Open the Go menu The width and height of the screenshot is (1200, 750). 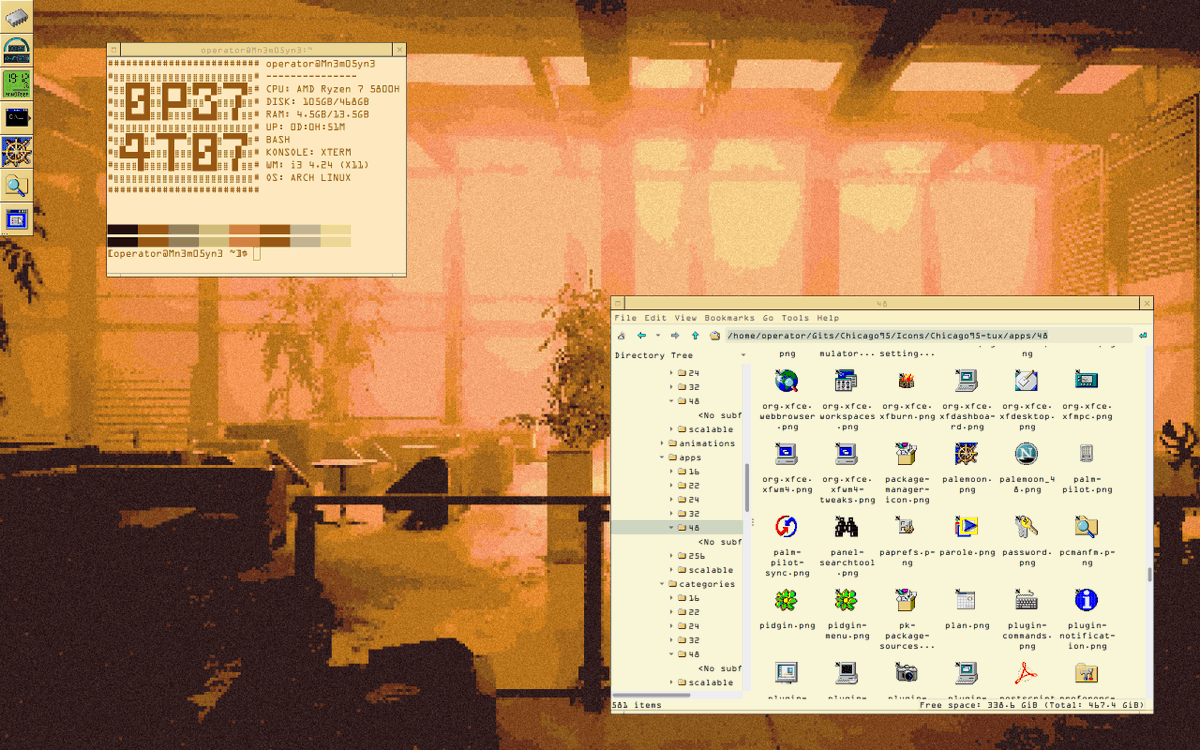click(769, 318)
